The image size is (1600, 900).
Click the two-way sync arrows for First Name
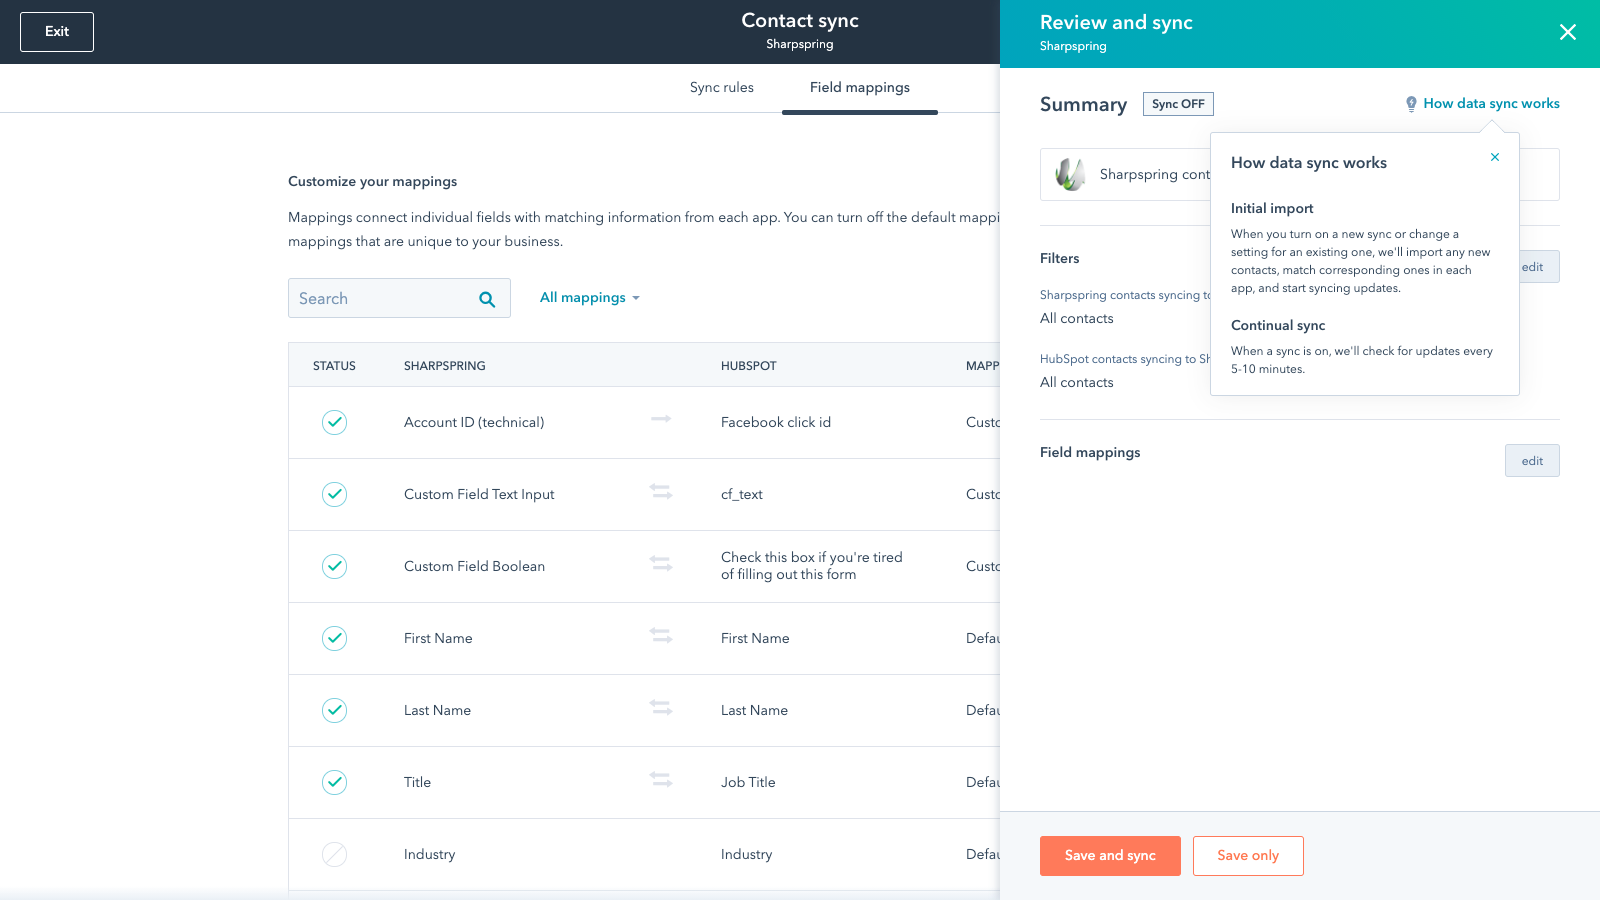tap(661, 635)
